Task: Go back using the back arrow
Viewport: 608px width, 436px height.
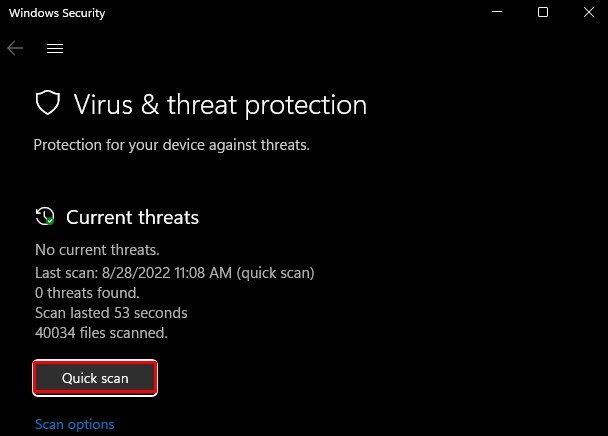Action: (x=15, y=48)
